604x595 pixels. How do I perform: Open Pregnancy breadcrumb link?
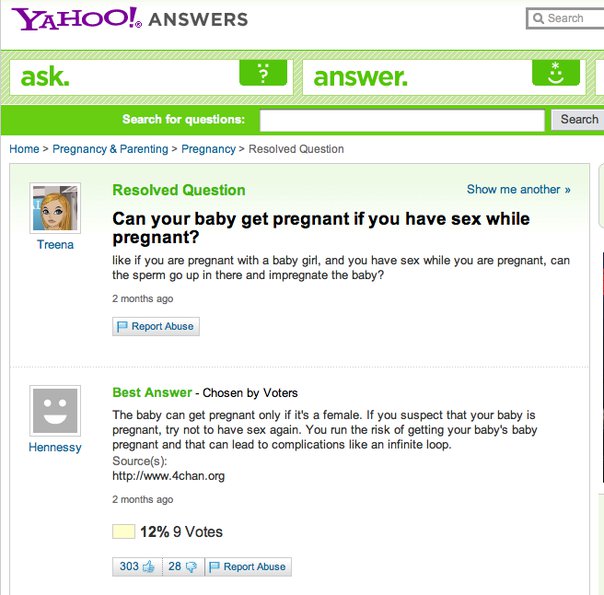click(208, 149)
